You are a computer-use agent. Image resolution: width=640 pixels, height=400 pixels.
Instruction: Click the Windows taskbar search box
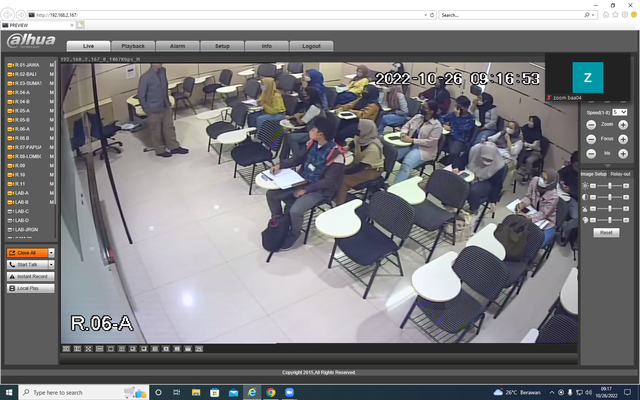84,392
